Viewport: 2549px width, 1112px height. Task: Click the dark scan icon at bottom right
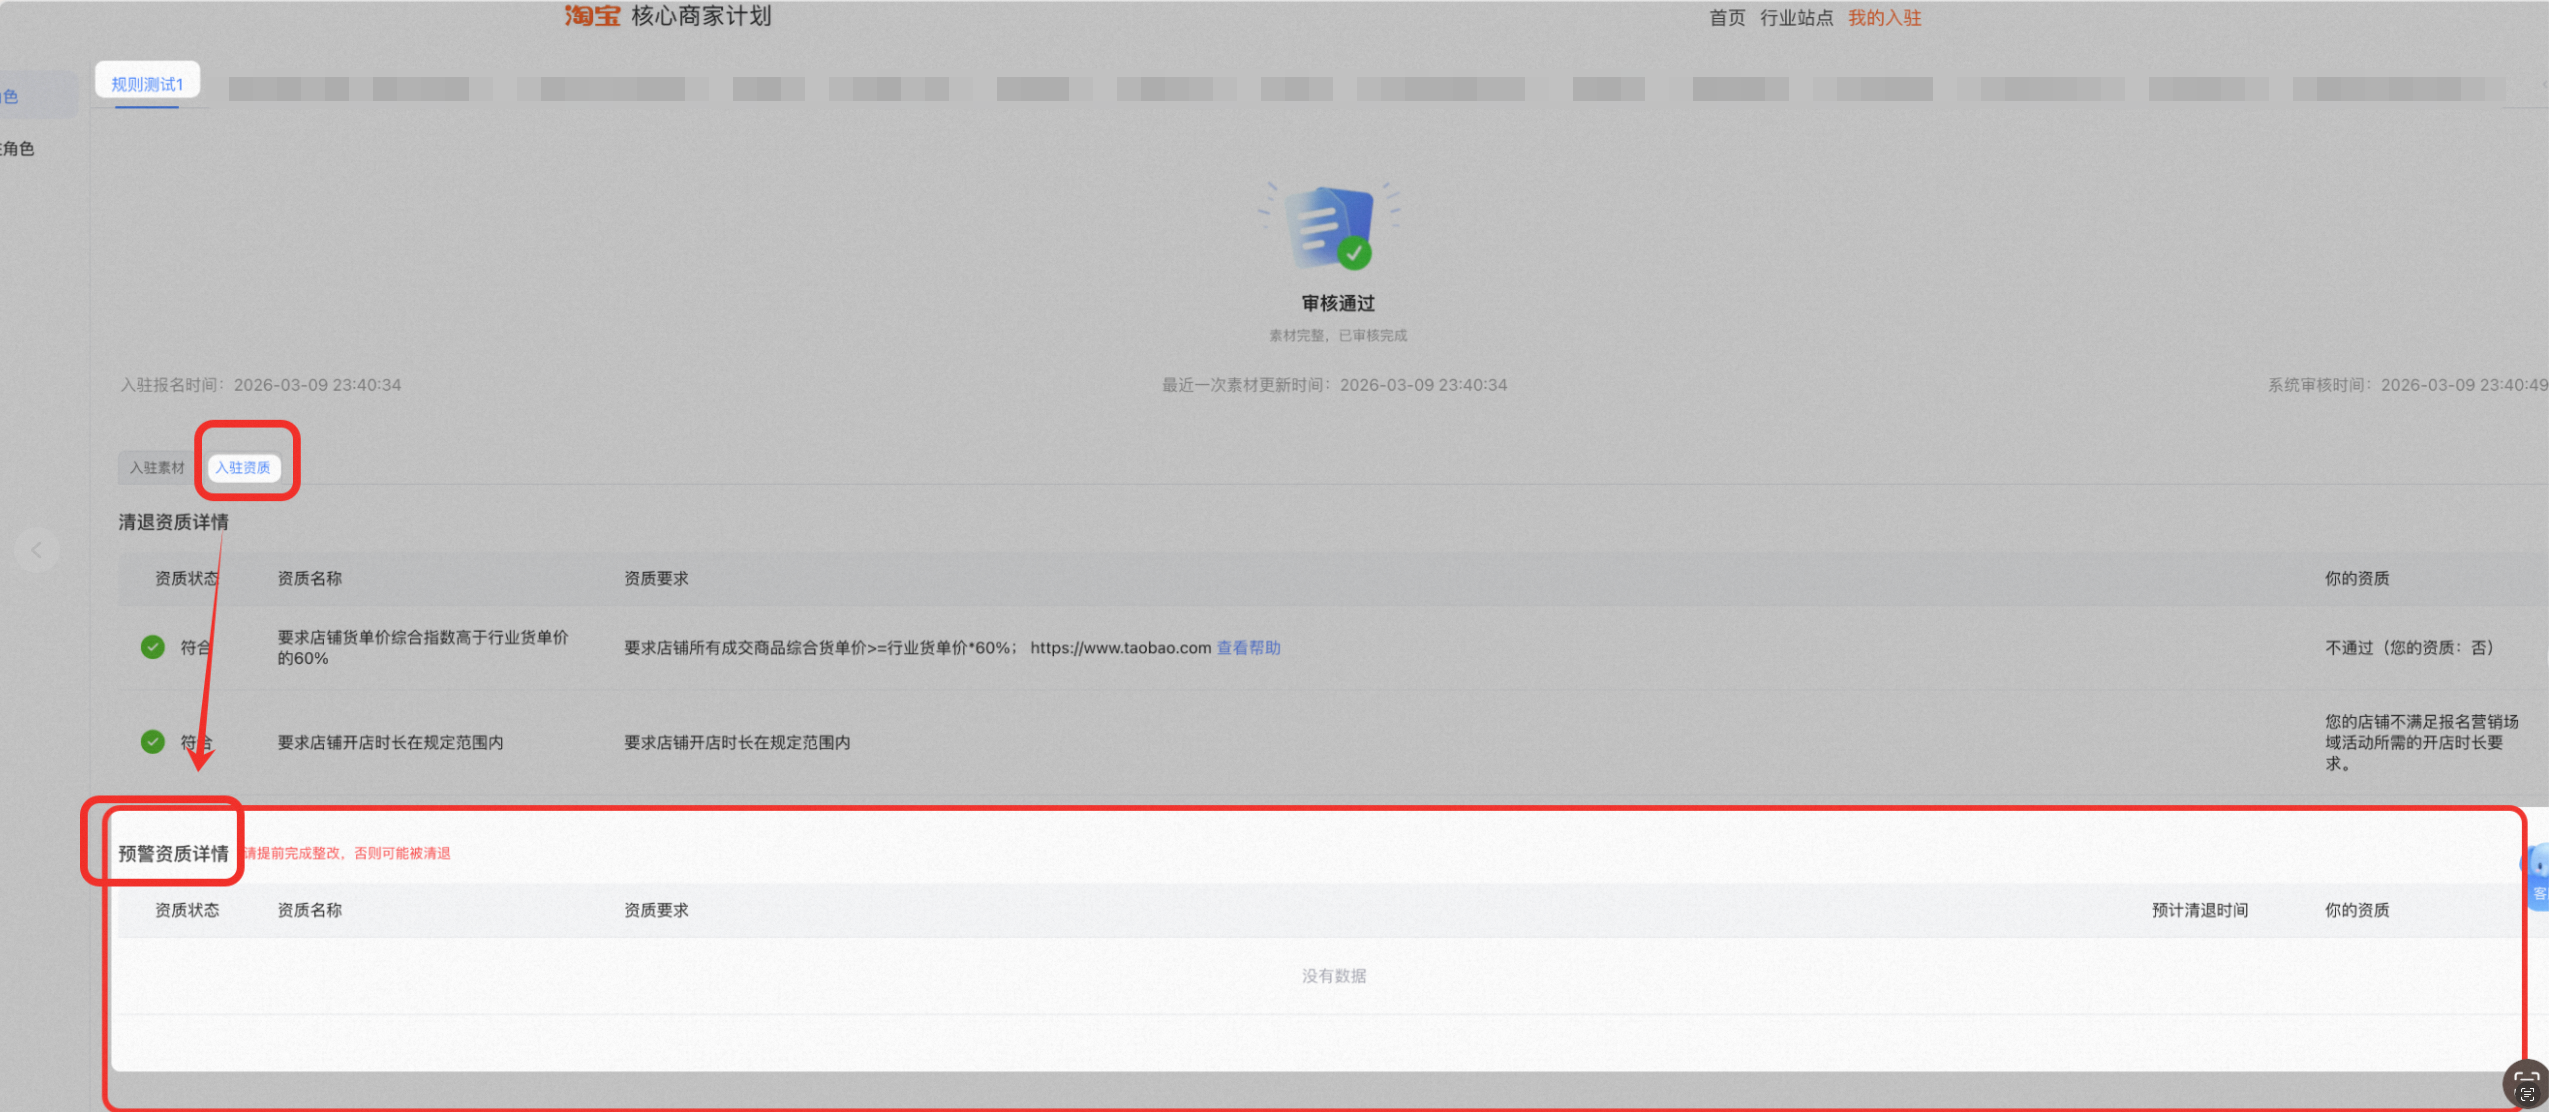(2526, 1085)
